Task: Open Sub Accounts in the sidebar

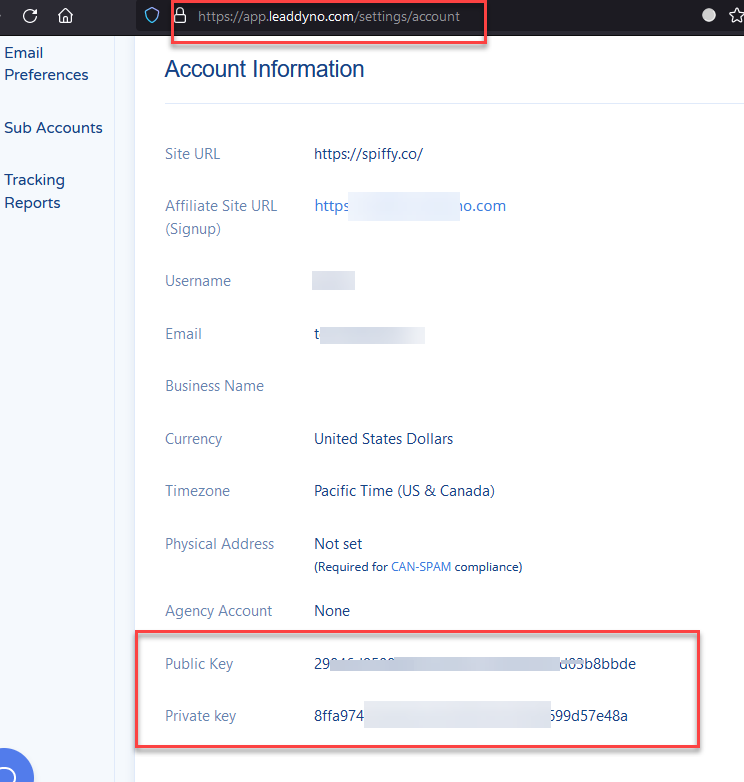Action: pos(53,128)
